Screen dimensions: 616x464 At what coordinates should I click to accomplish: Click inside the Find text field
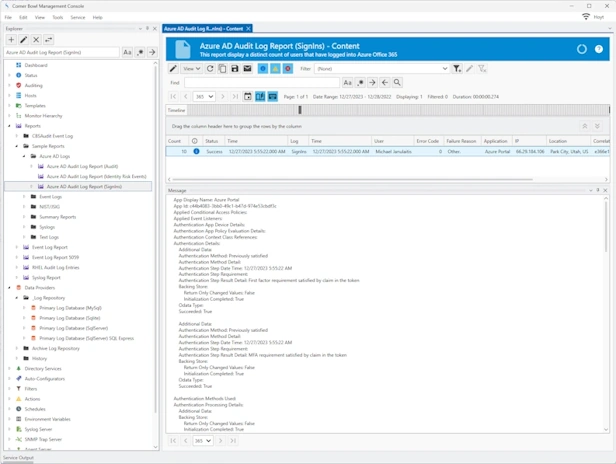coord(262,83)
